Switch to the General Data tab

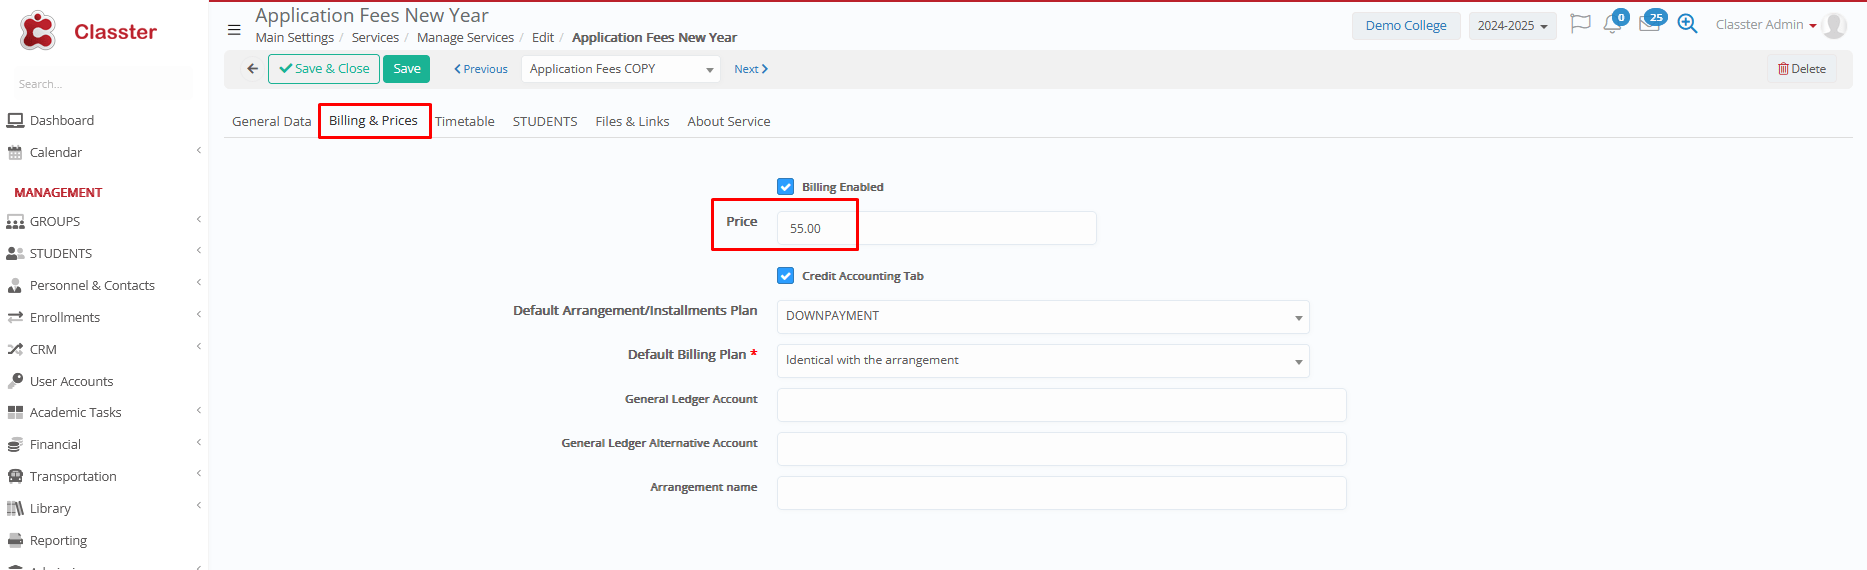[x=271, y=122]
